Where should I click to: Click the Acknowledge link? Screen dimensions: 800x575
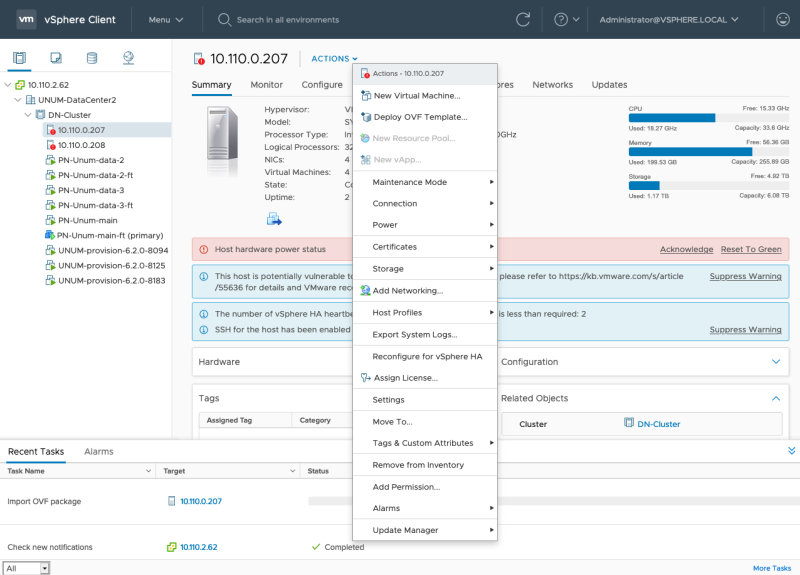(686, 249)
